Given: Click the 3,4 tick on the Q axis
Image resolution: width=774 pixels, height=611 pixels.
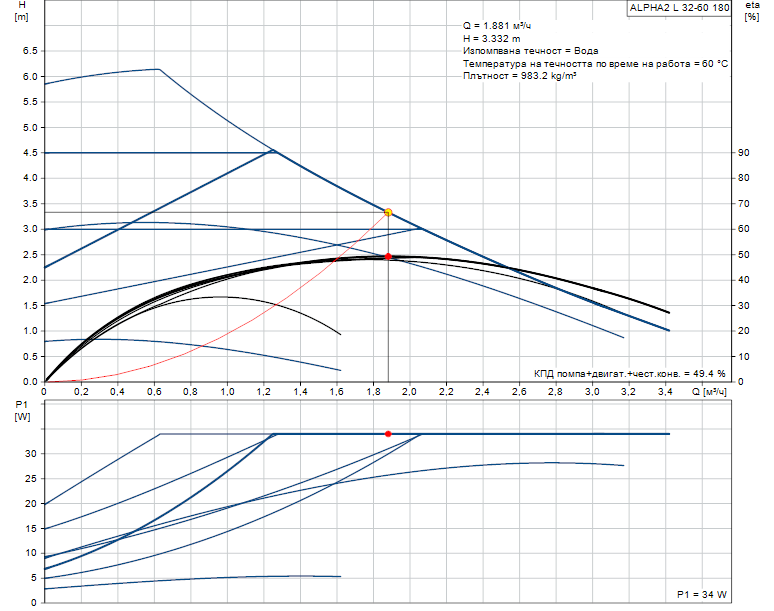Looking at the screenshot, I should point(668,392).
